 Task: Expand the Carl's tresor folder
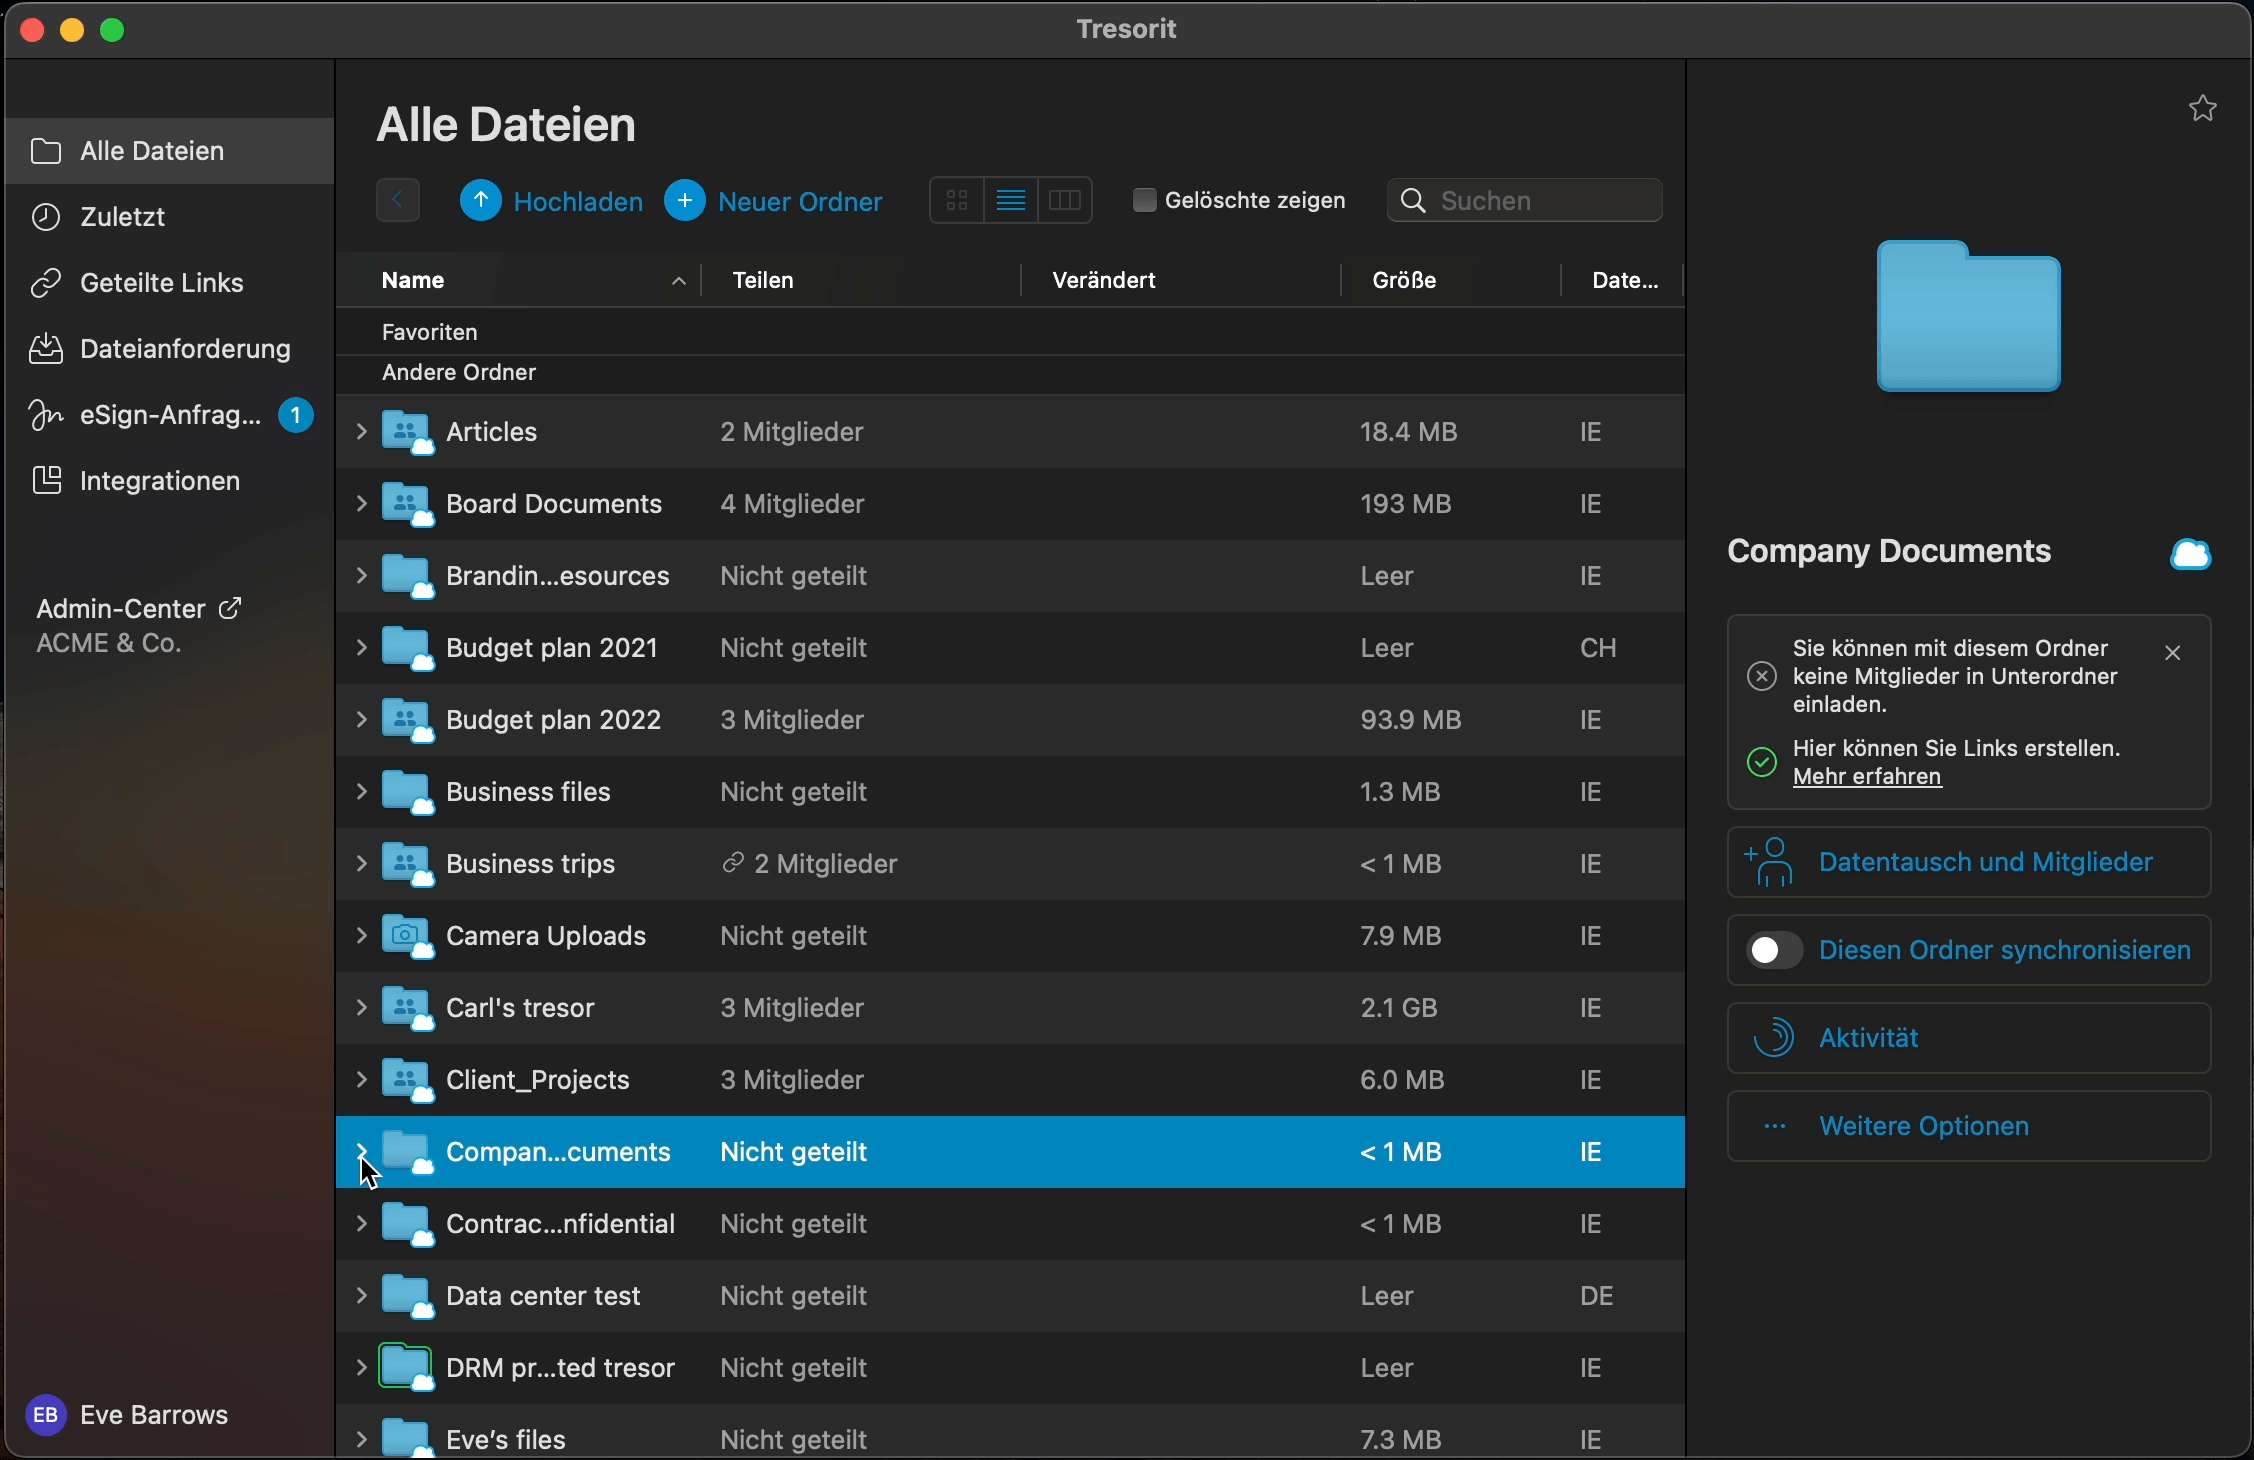(x=362, y=1008)
